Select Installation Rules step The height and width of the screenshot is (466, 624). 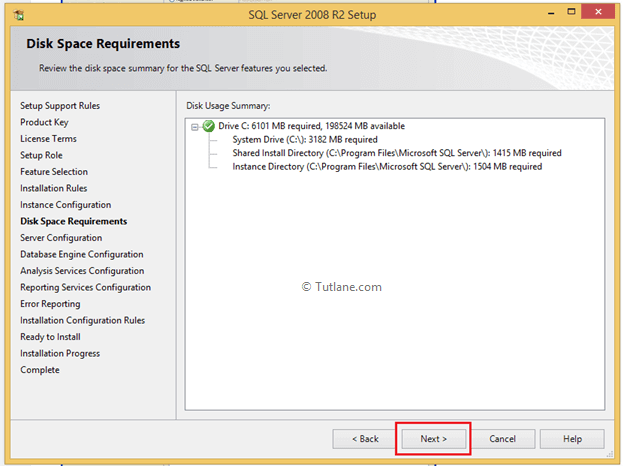[54, 188]
